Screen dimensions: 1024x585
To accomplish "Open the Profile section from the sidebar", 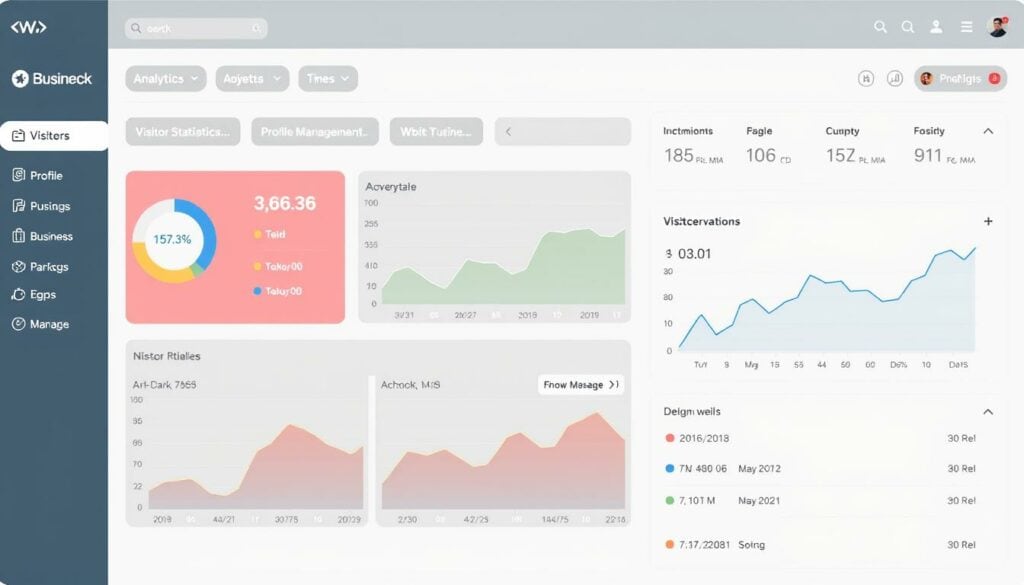I will tap(17, 175).
